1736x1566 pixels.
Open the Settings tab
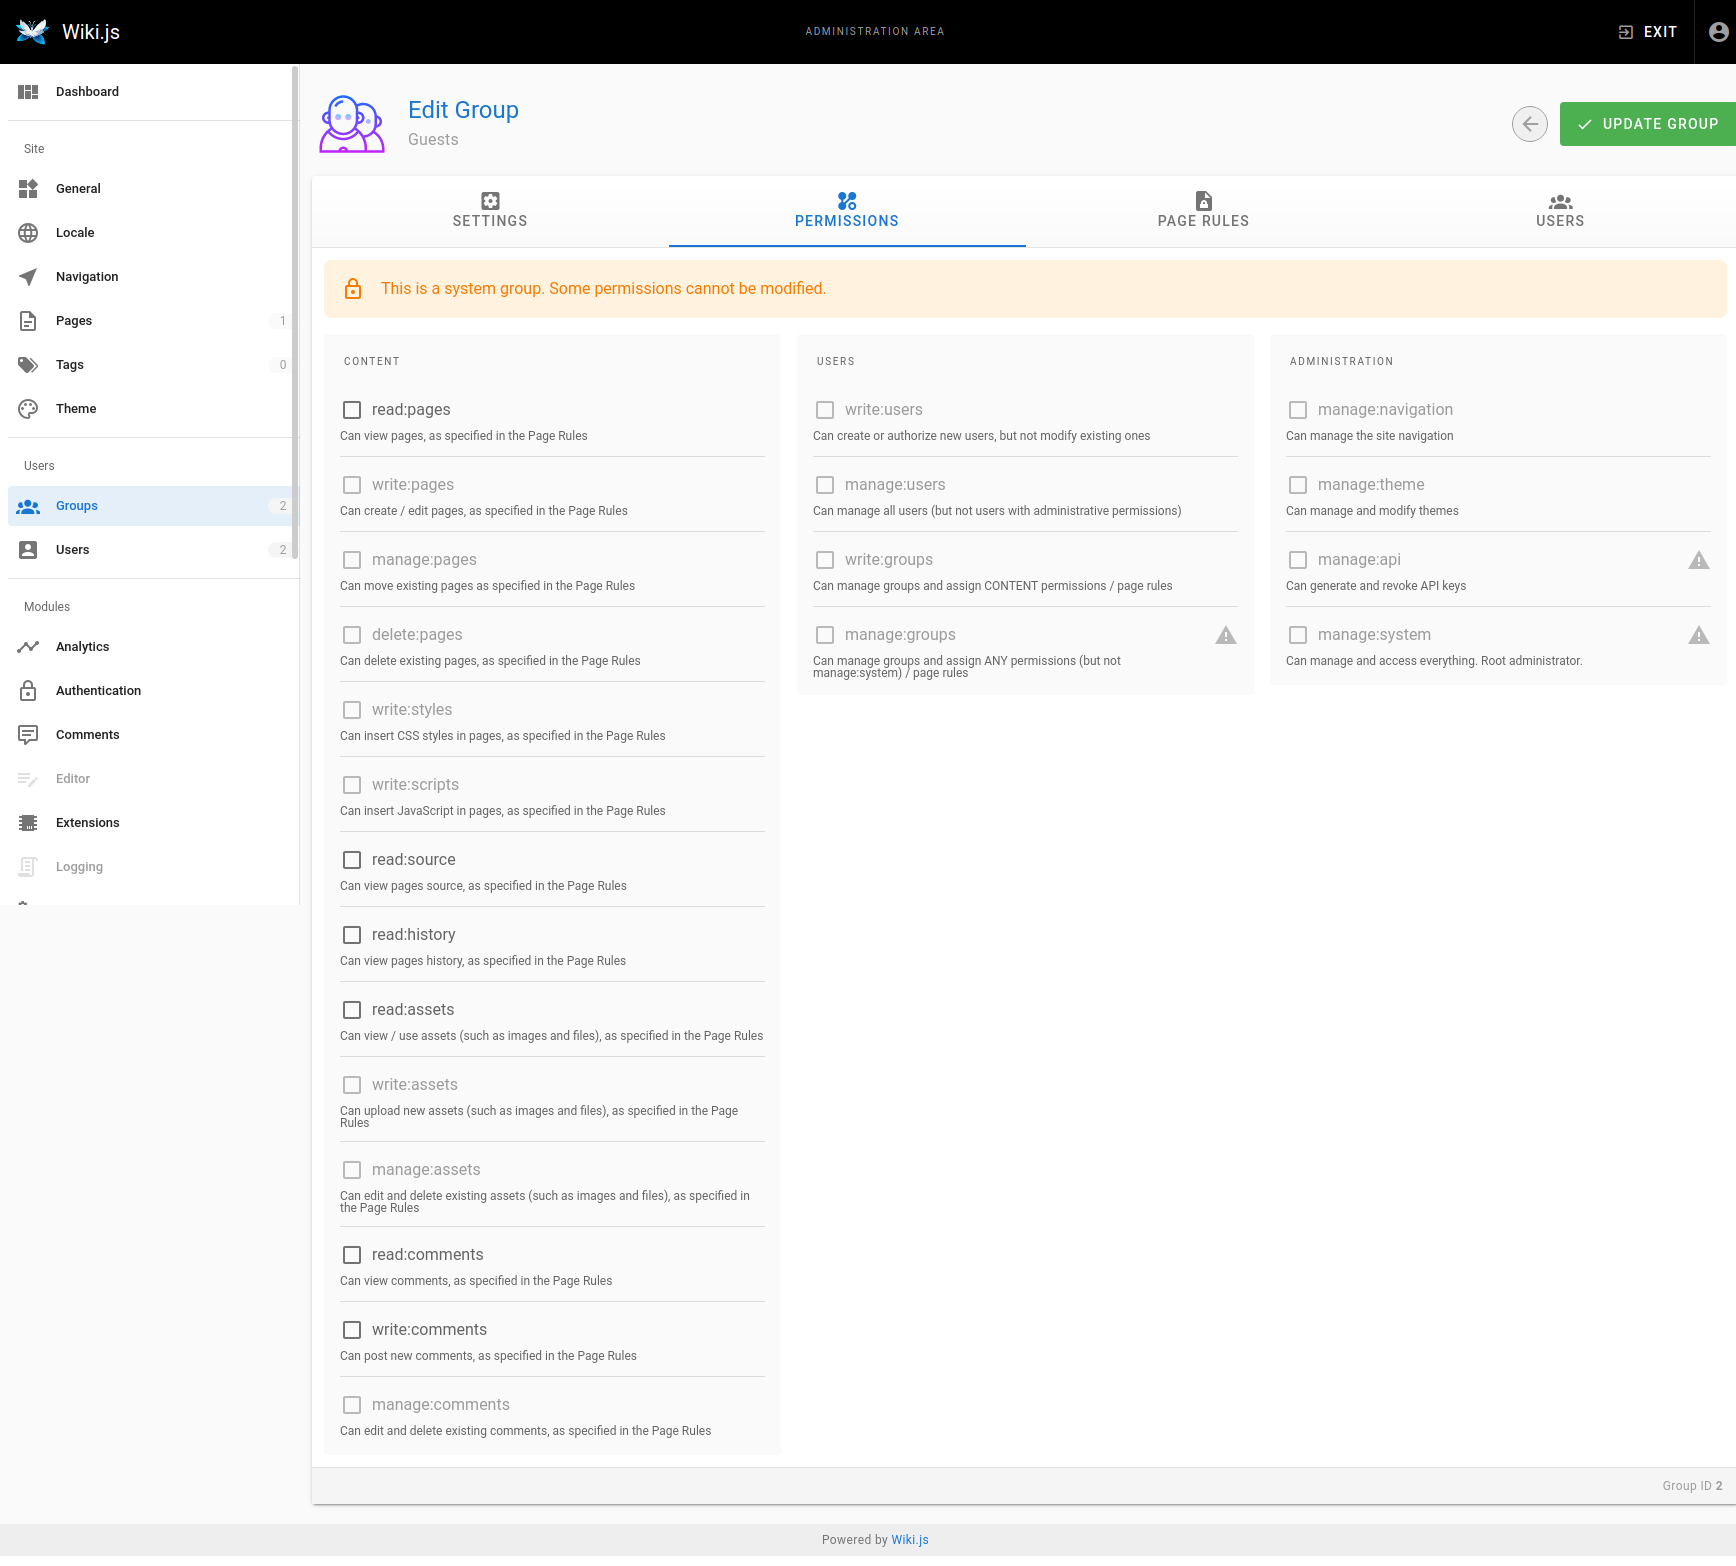[x=490, y=211]
